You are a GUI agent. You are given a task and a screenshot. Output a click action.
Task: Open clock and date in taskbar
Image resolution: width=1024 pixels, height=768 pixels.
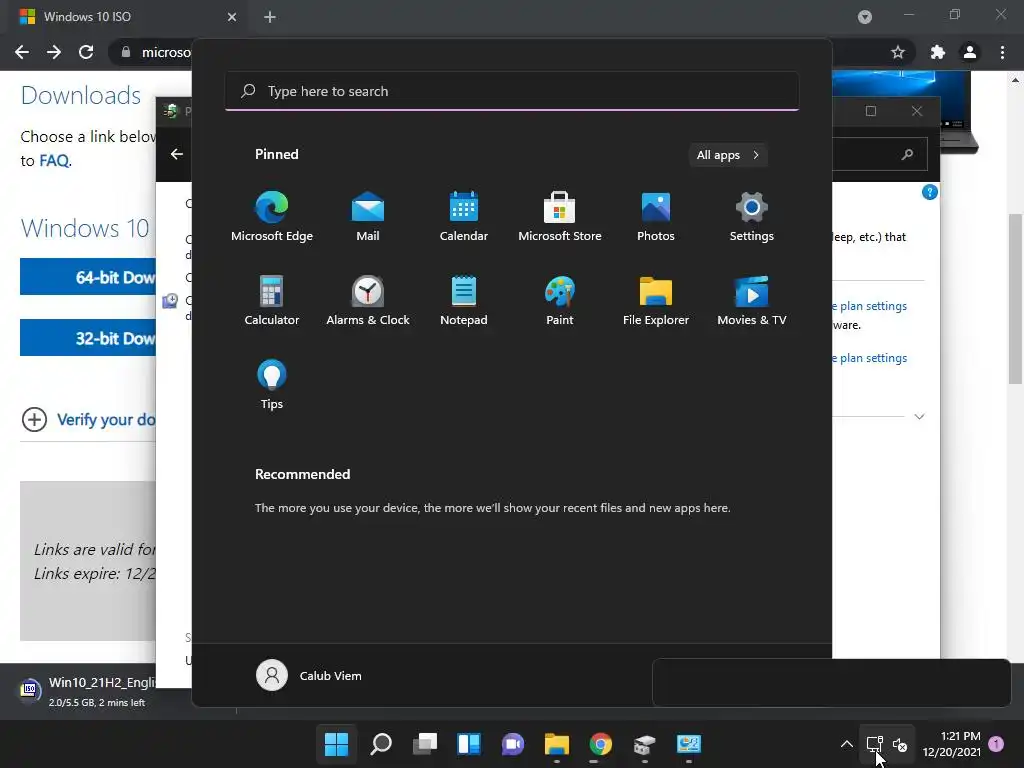pos(951,744)
